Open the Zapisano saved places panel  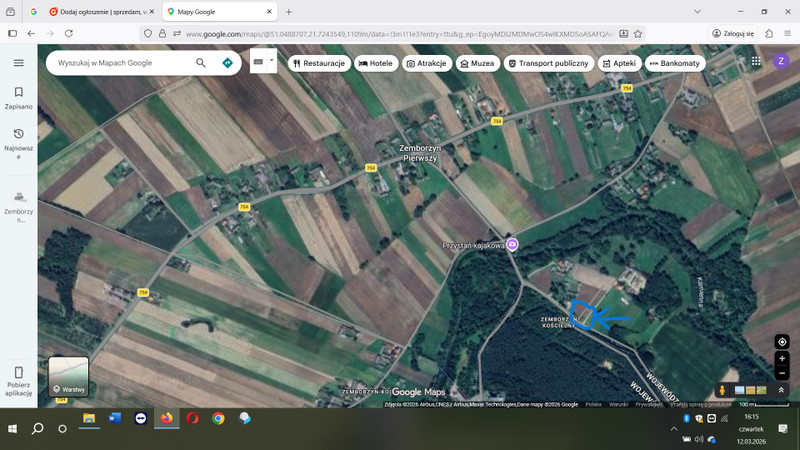tap(18, 97)
